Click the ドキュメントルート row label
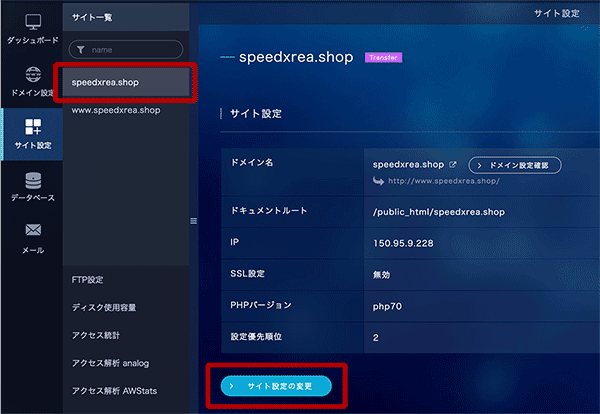This screenshot has height=414, width=600. pyautogui.click(x=269, y=211)
